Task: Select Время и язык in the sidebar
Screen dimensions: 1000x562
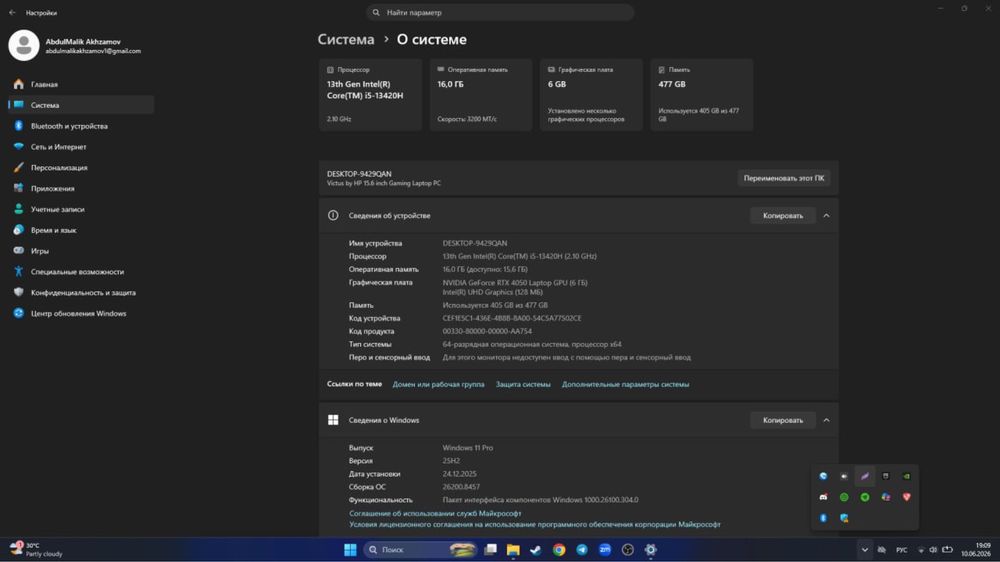Action: [x=81, y=230]
